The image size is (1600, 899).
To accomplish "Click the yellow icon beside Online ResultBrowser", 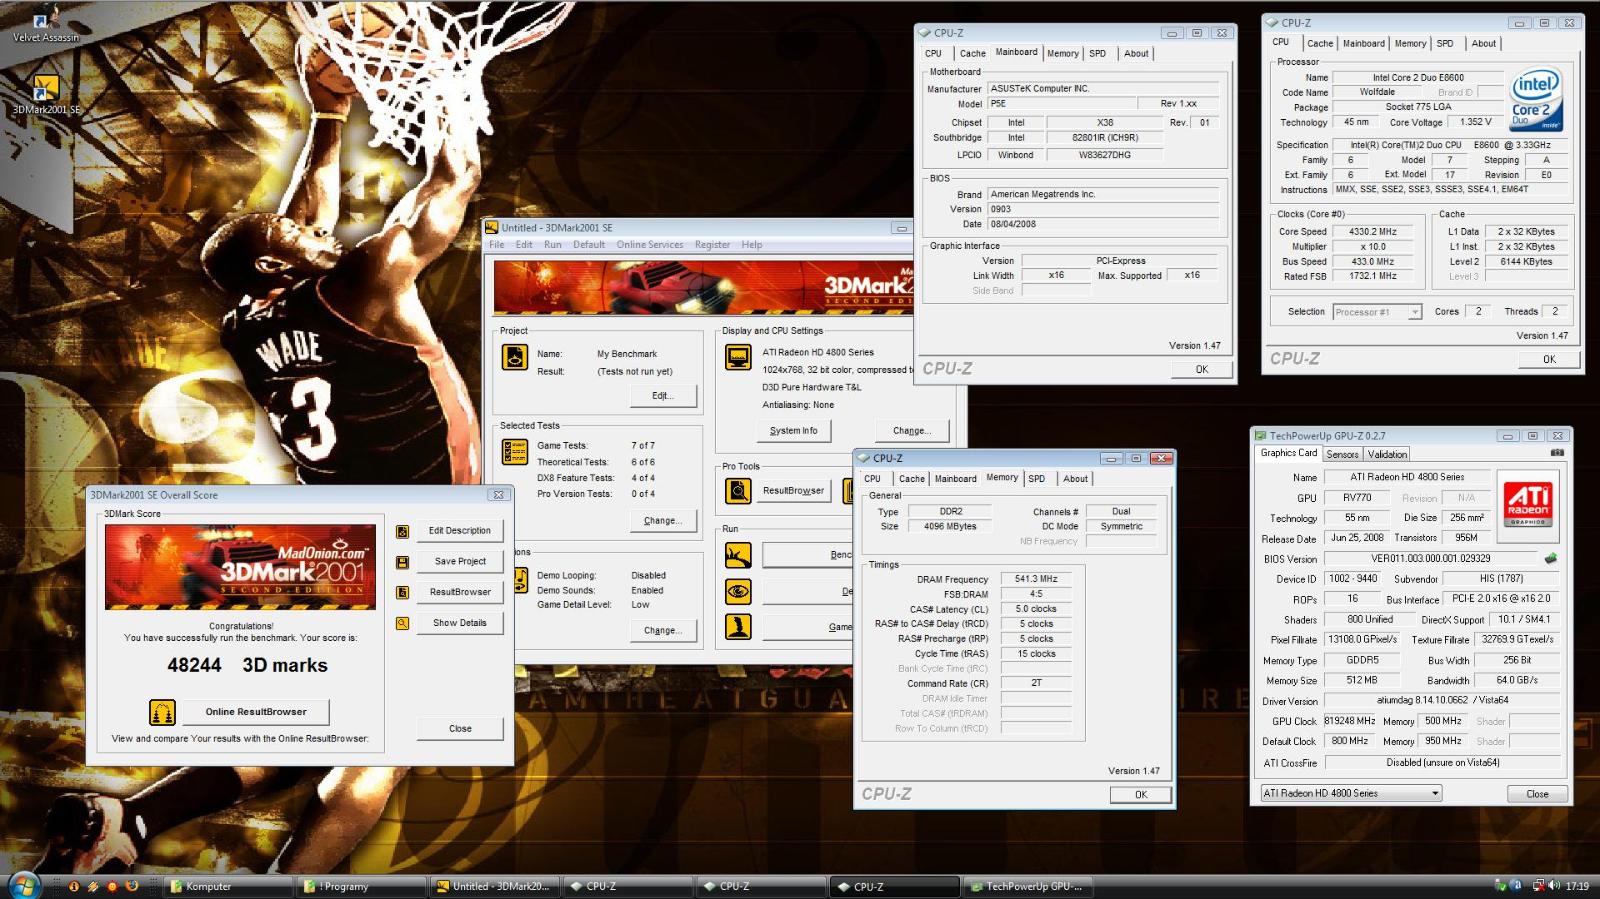I will (x=162, y=712).
